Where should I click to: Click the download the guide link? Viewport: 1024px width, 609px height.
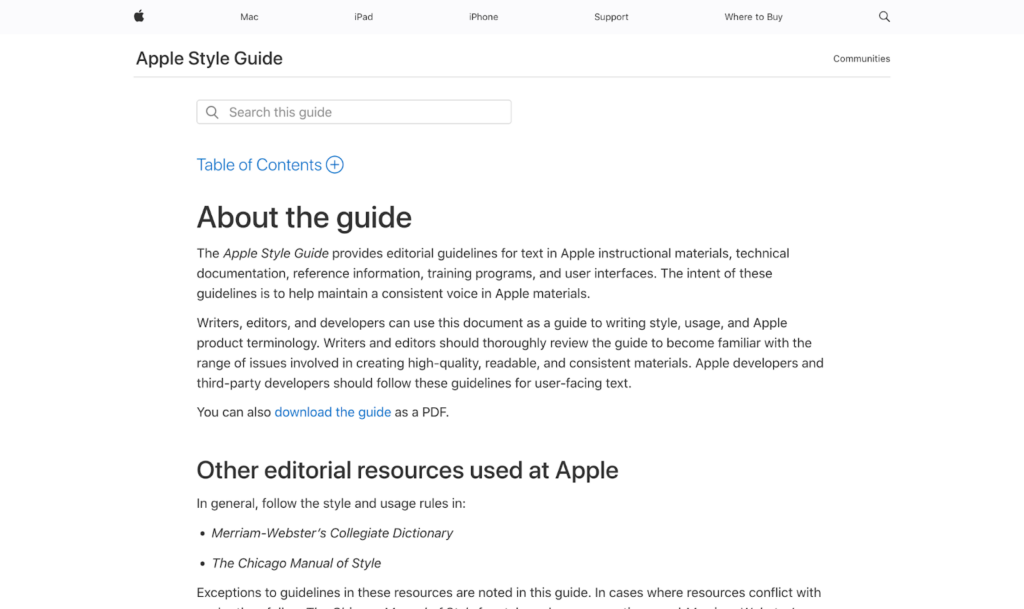click(x=332, y=412)
